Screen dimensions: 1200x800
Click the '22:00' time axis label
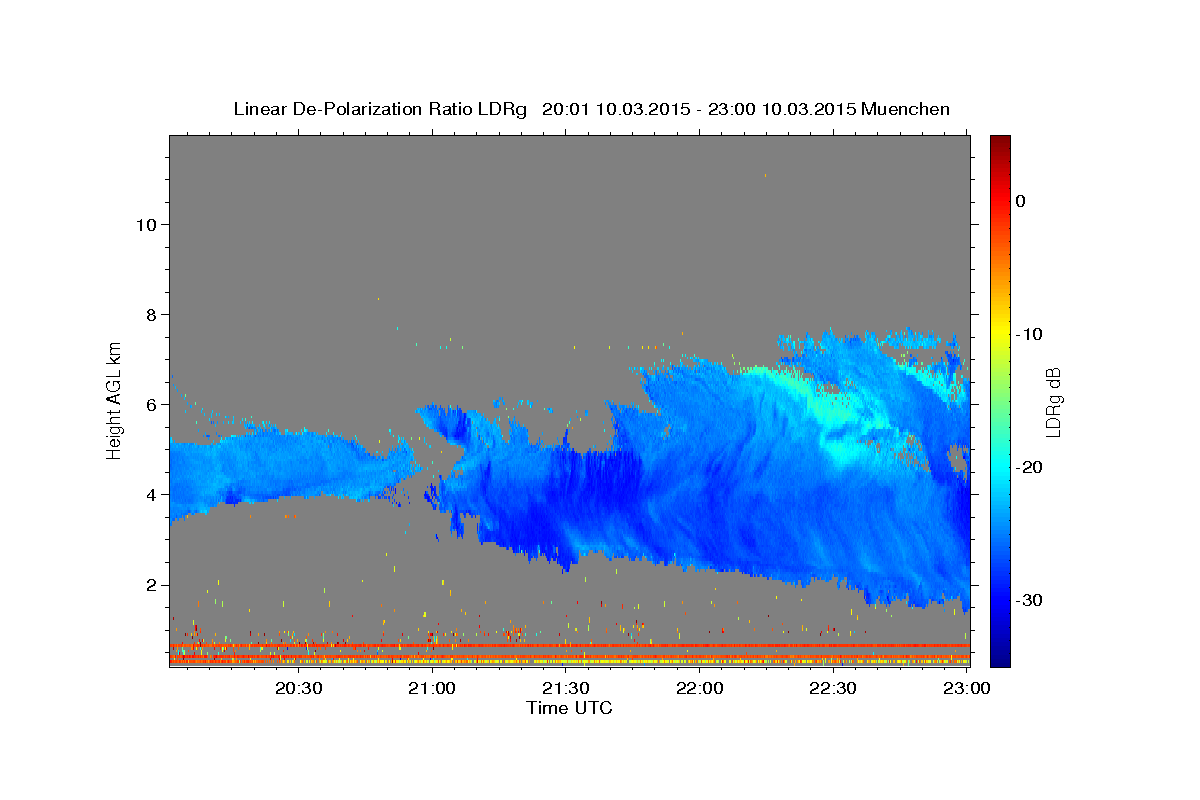coord(700,688)
